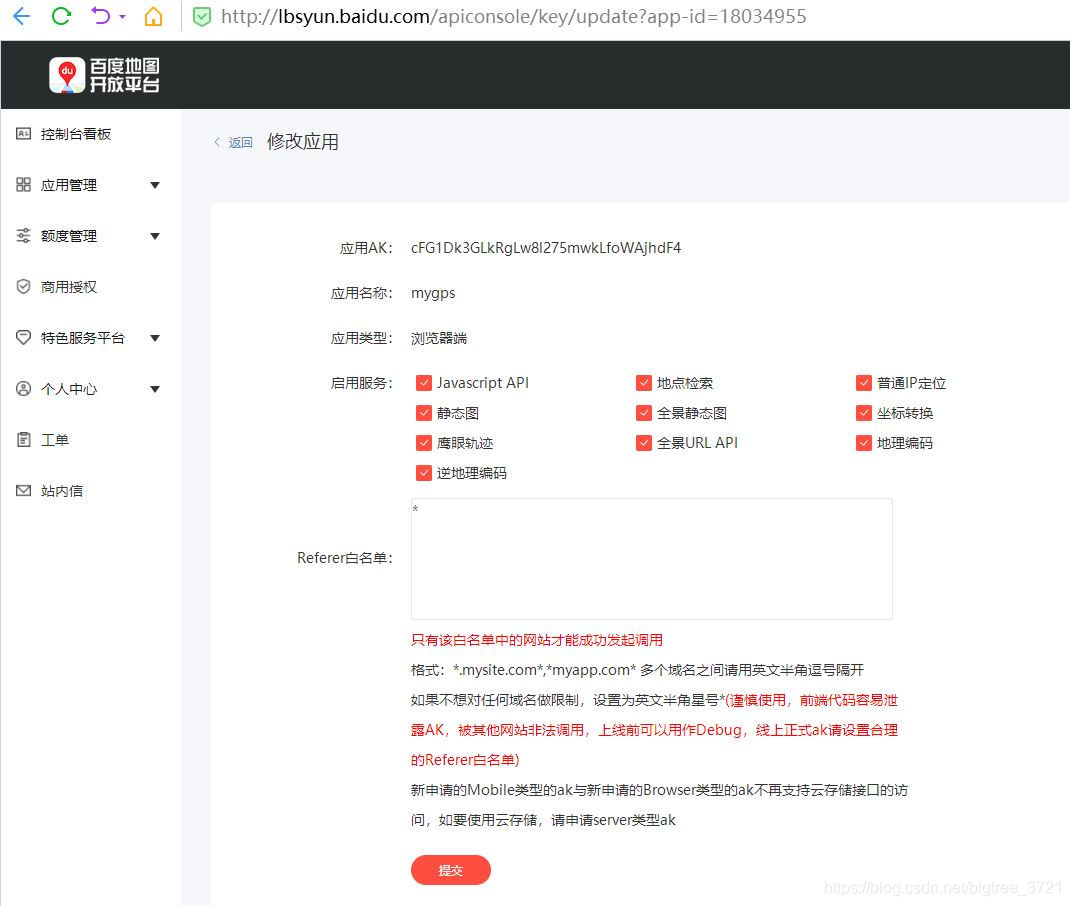Expand the 特色服务平台 arrow
The image size is (1070, 906).
[x=155, y=338]
